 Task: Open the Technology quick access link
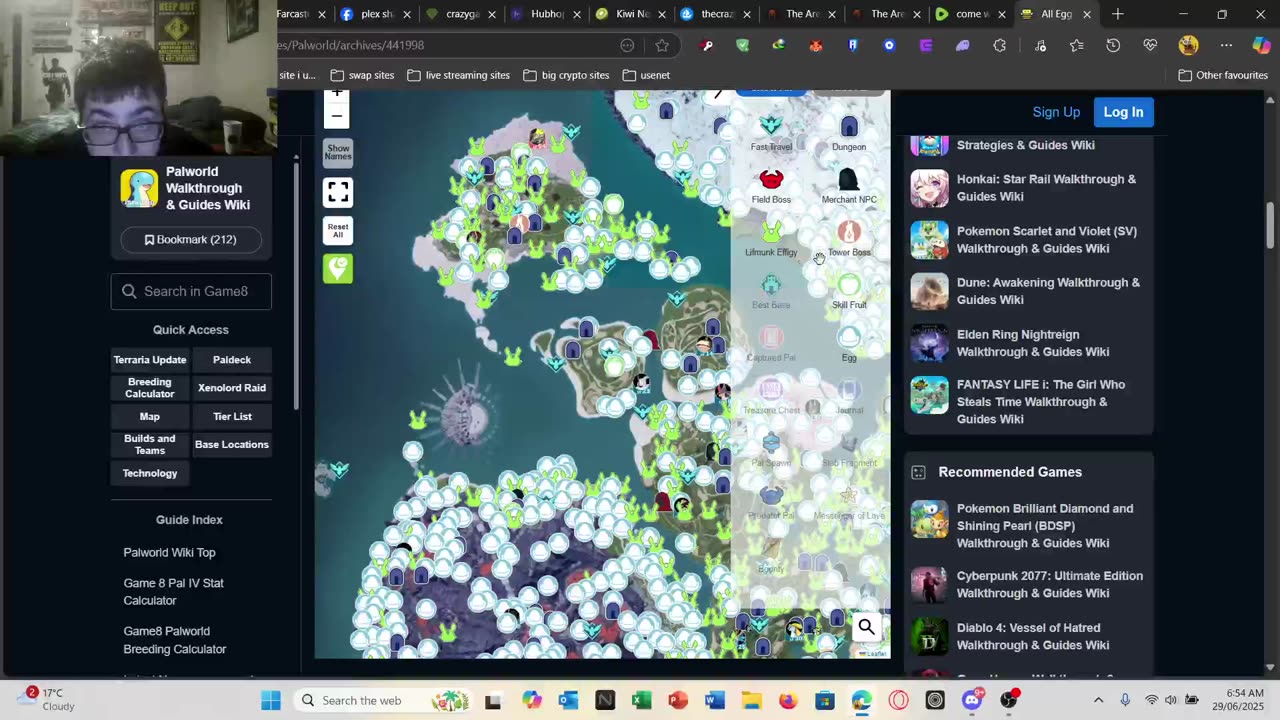click(150, 473)
